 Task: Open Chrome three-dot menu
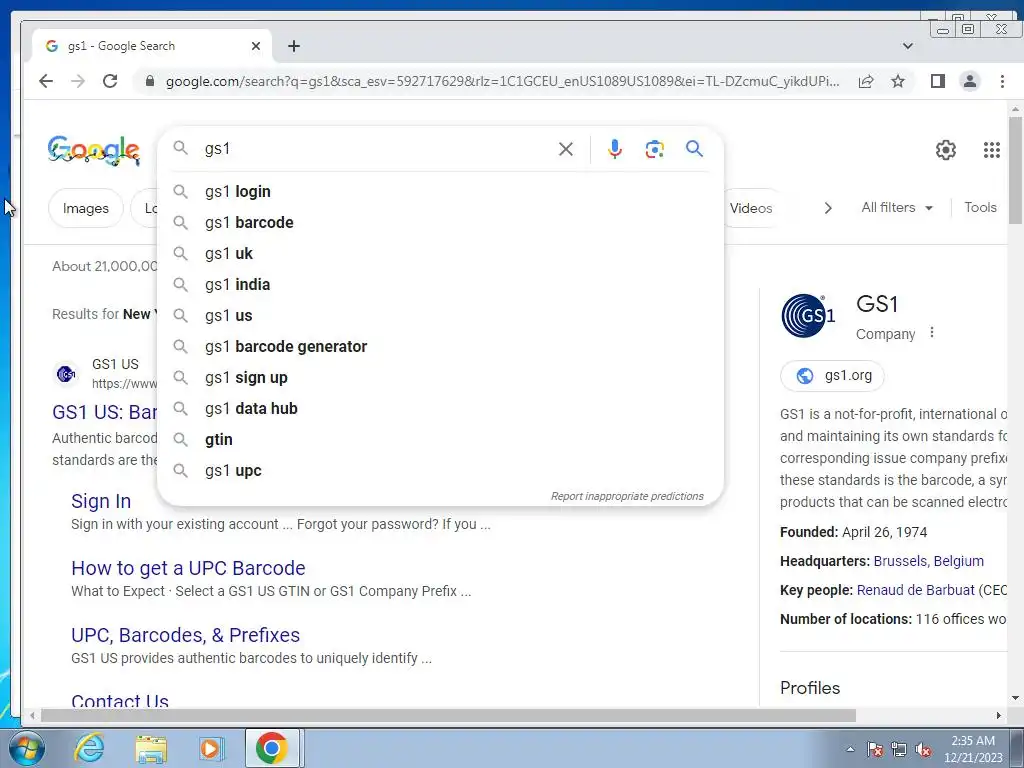[1002, 81]
